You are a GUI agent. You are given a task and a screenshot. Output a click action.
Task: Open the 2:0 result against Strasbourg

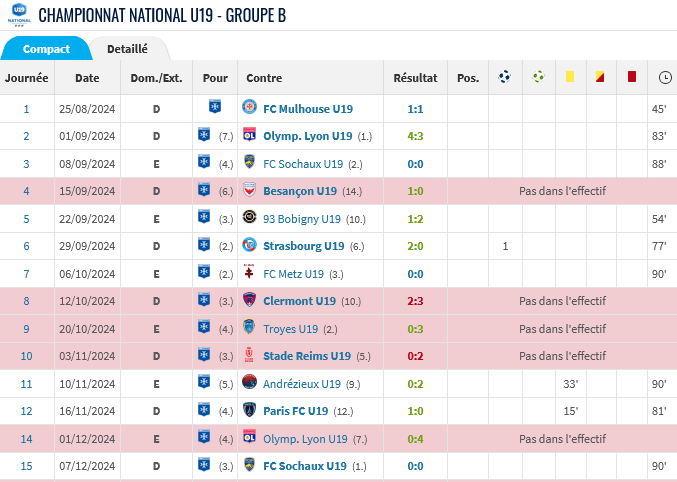(x=415, y=246)
